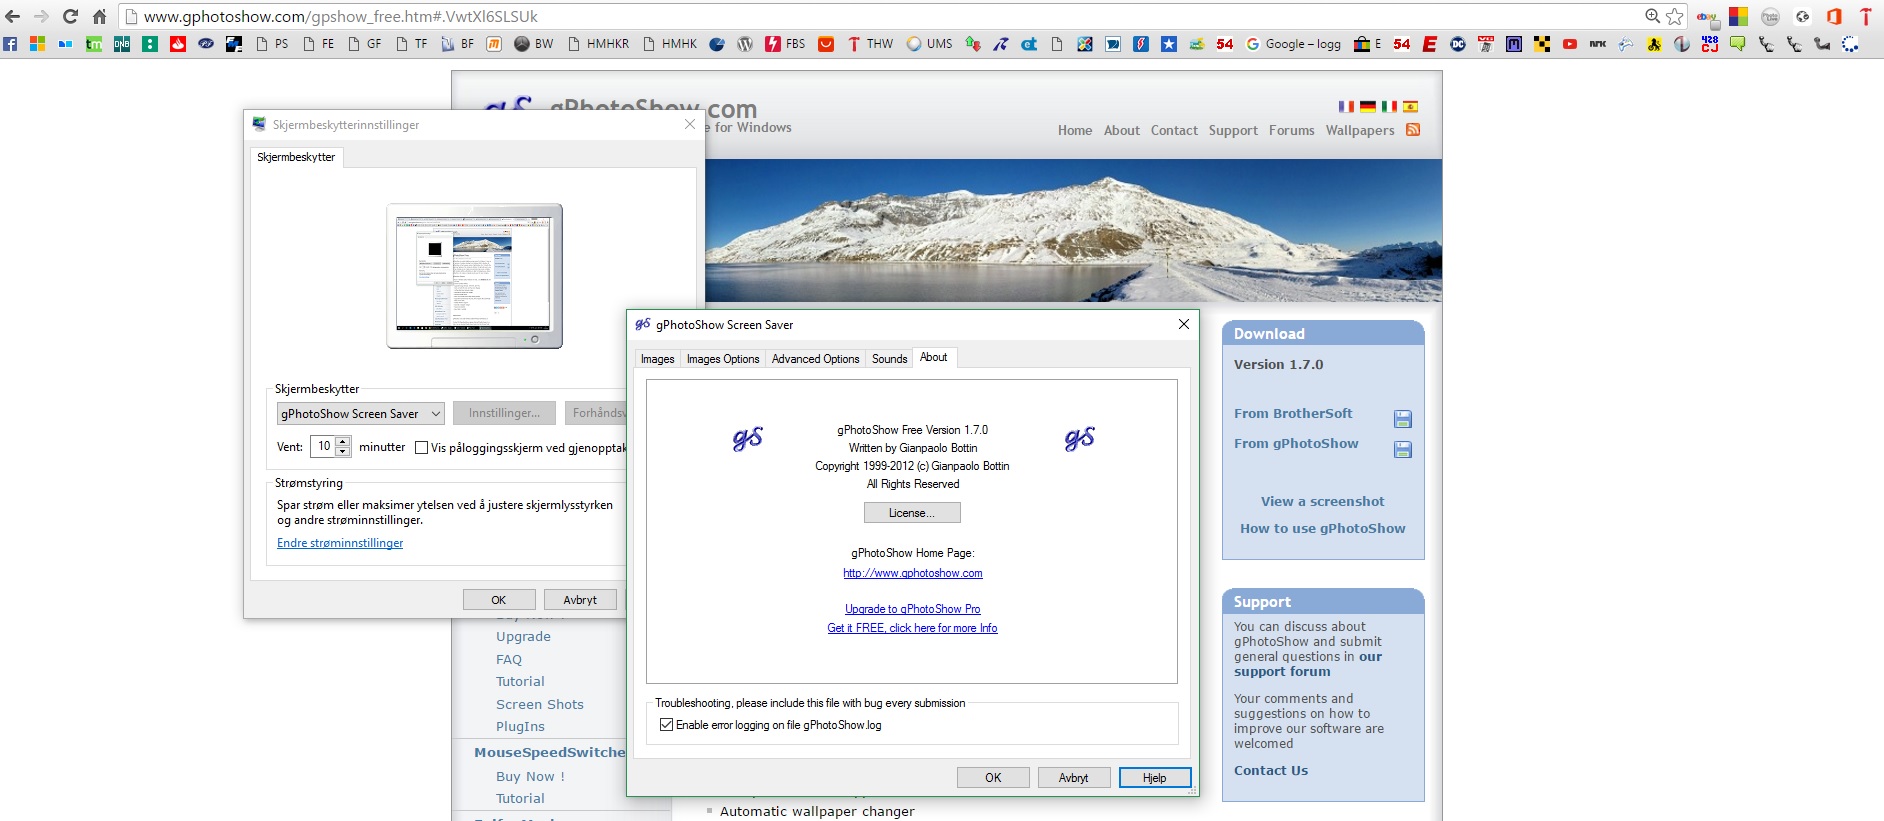Open the THW bookmark
The image size is (1884, 821).
tap(870, 44)
